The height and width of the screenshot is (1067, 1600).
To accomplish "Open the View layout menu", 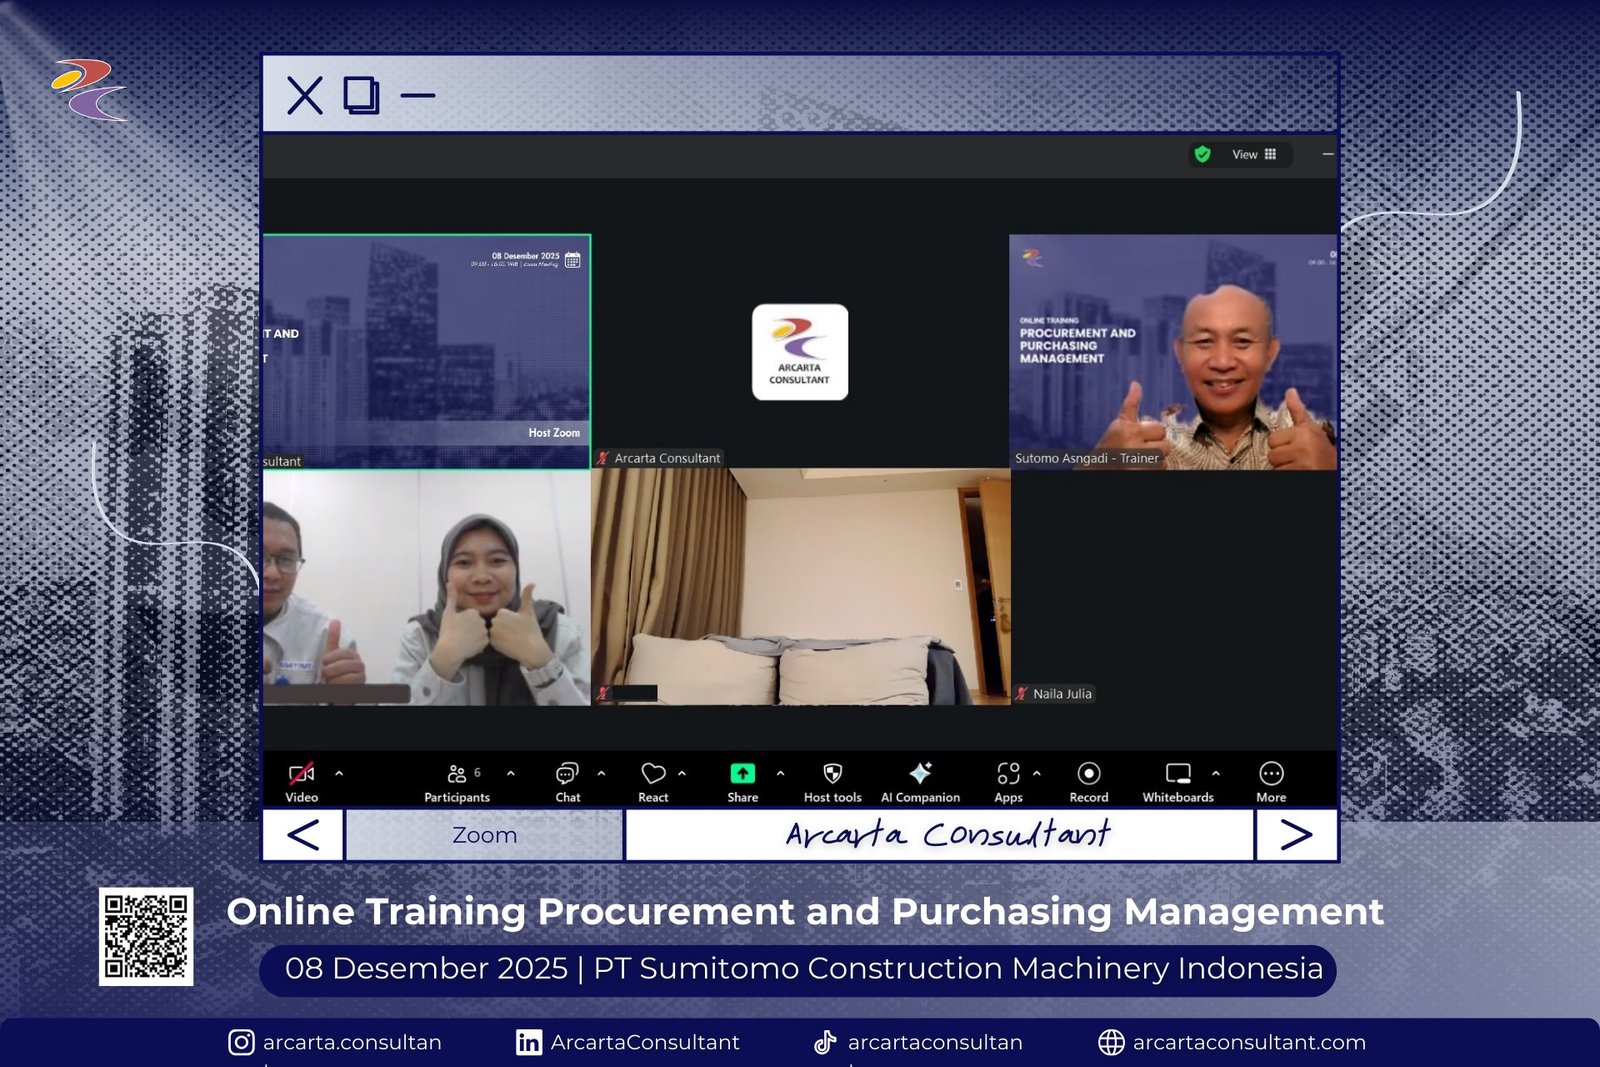I will [1254, 154].
